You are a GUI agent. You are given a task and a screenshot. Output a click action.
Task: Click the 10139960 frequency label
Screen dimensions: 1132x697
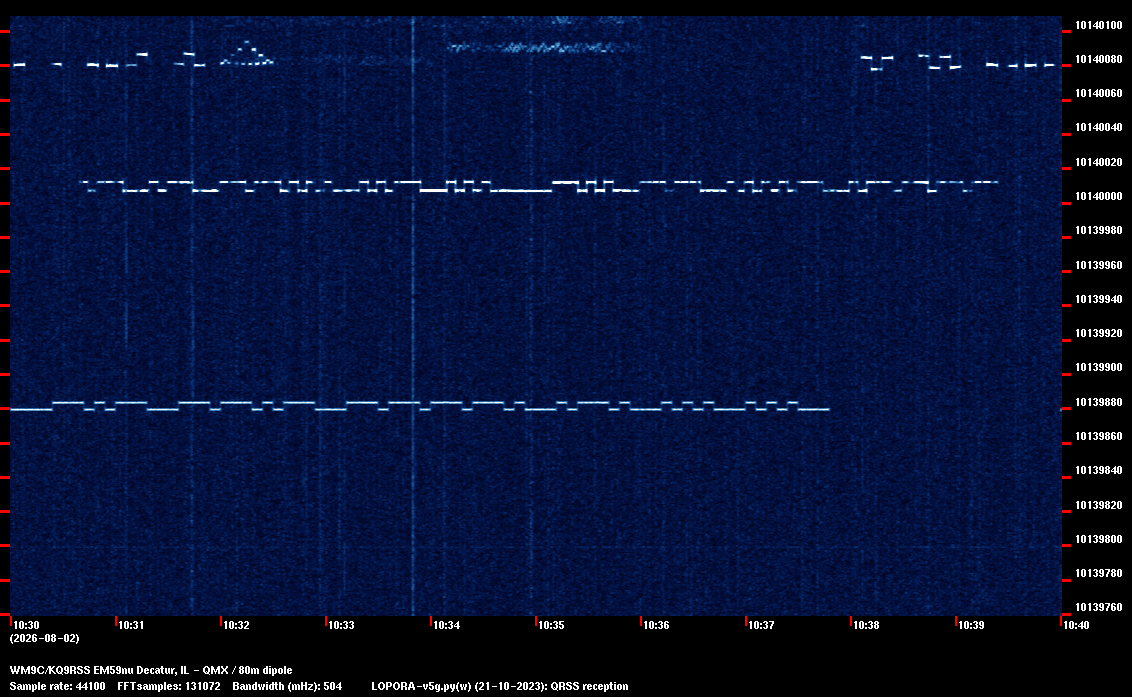tap(1099, 265)
